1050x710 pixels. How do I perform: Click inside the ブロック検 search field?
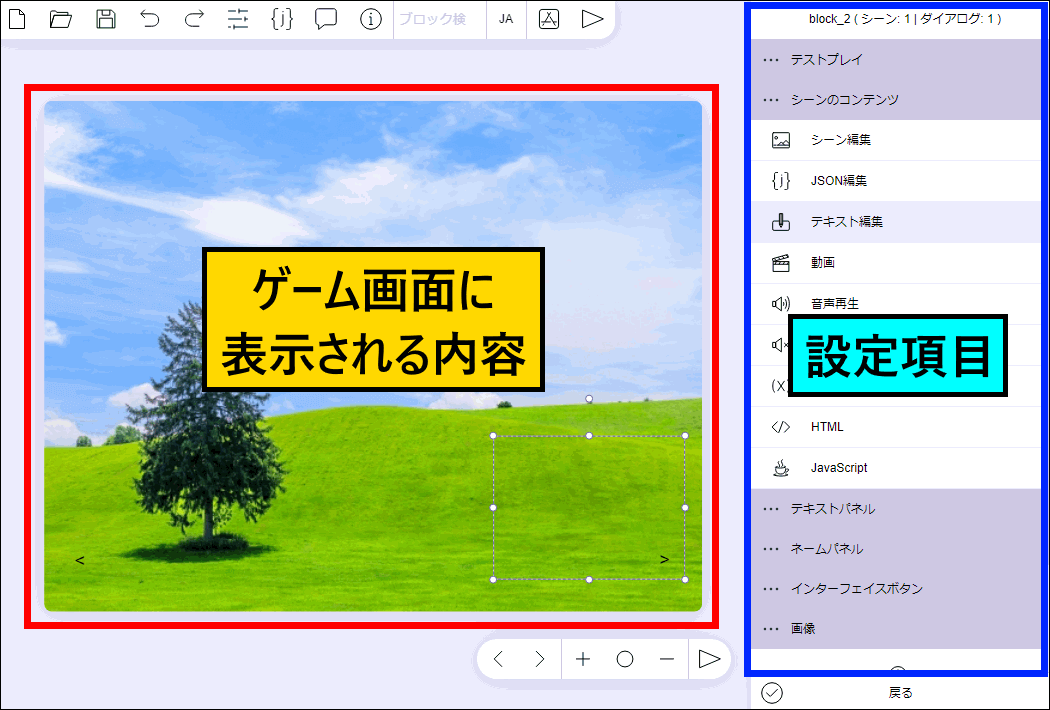(438, 19)
